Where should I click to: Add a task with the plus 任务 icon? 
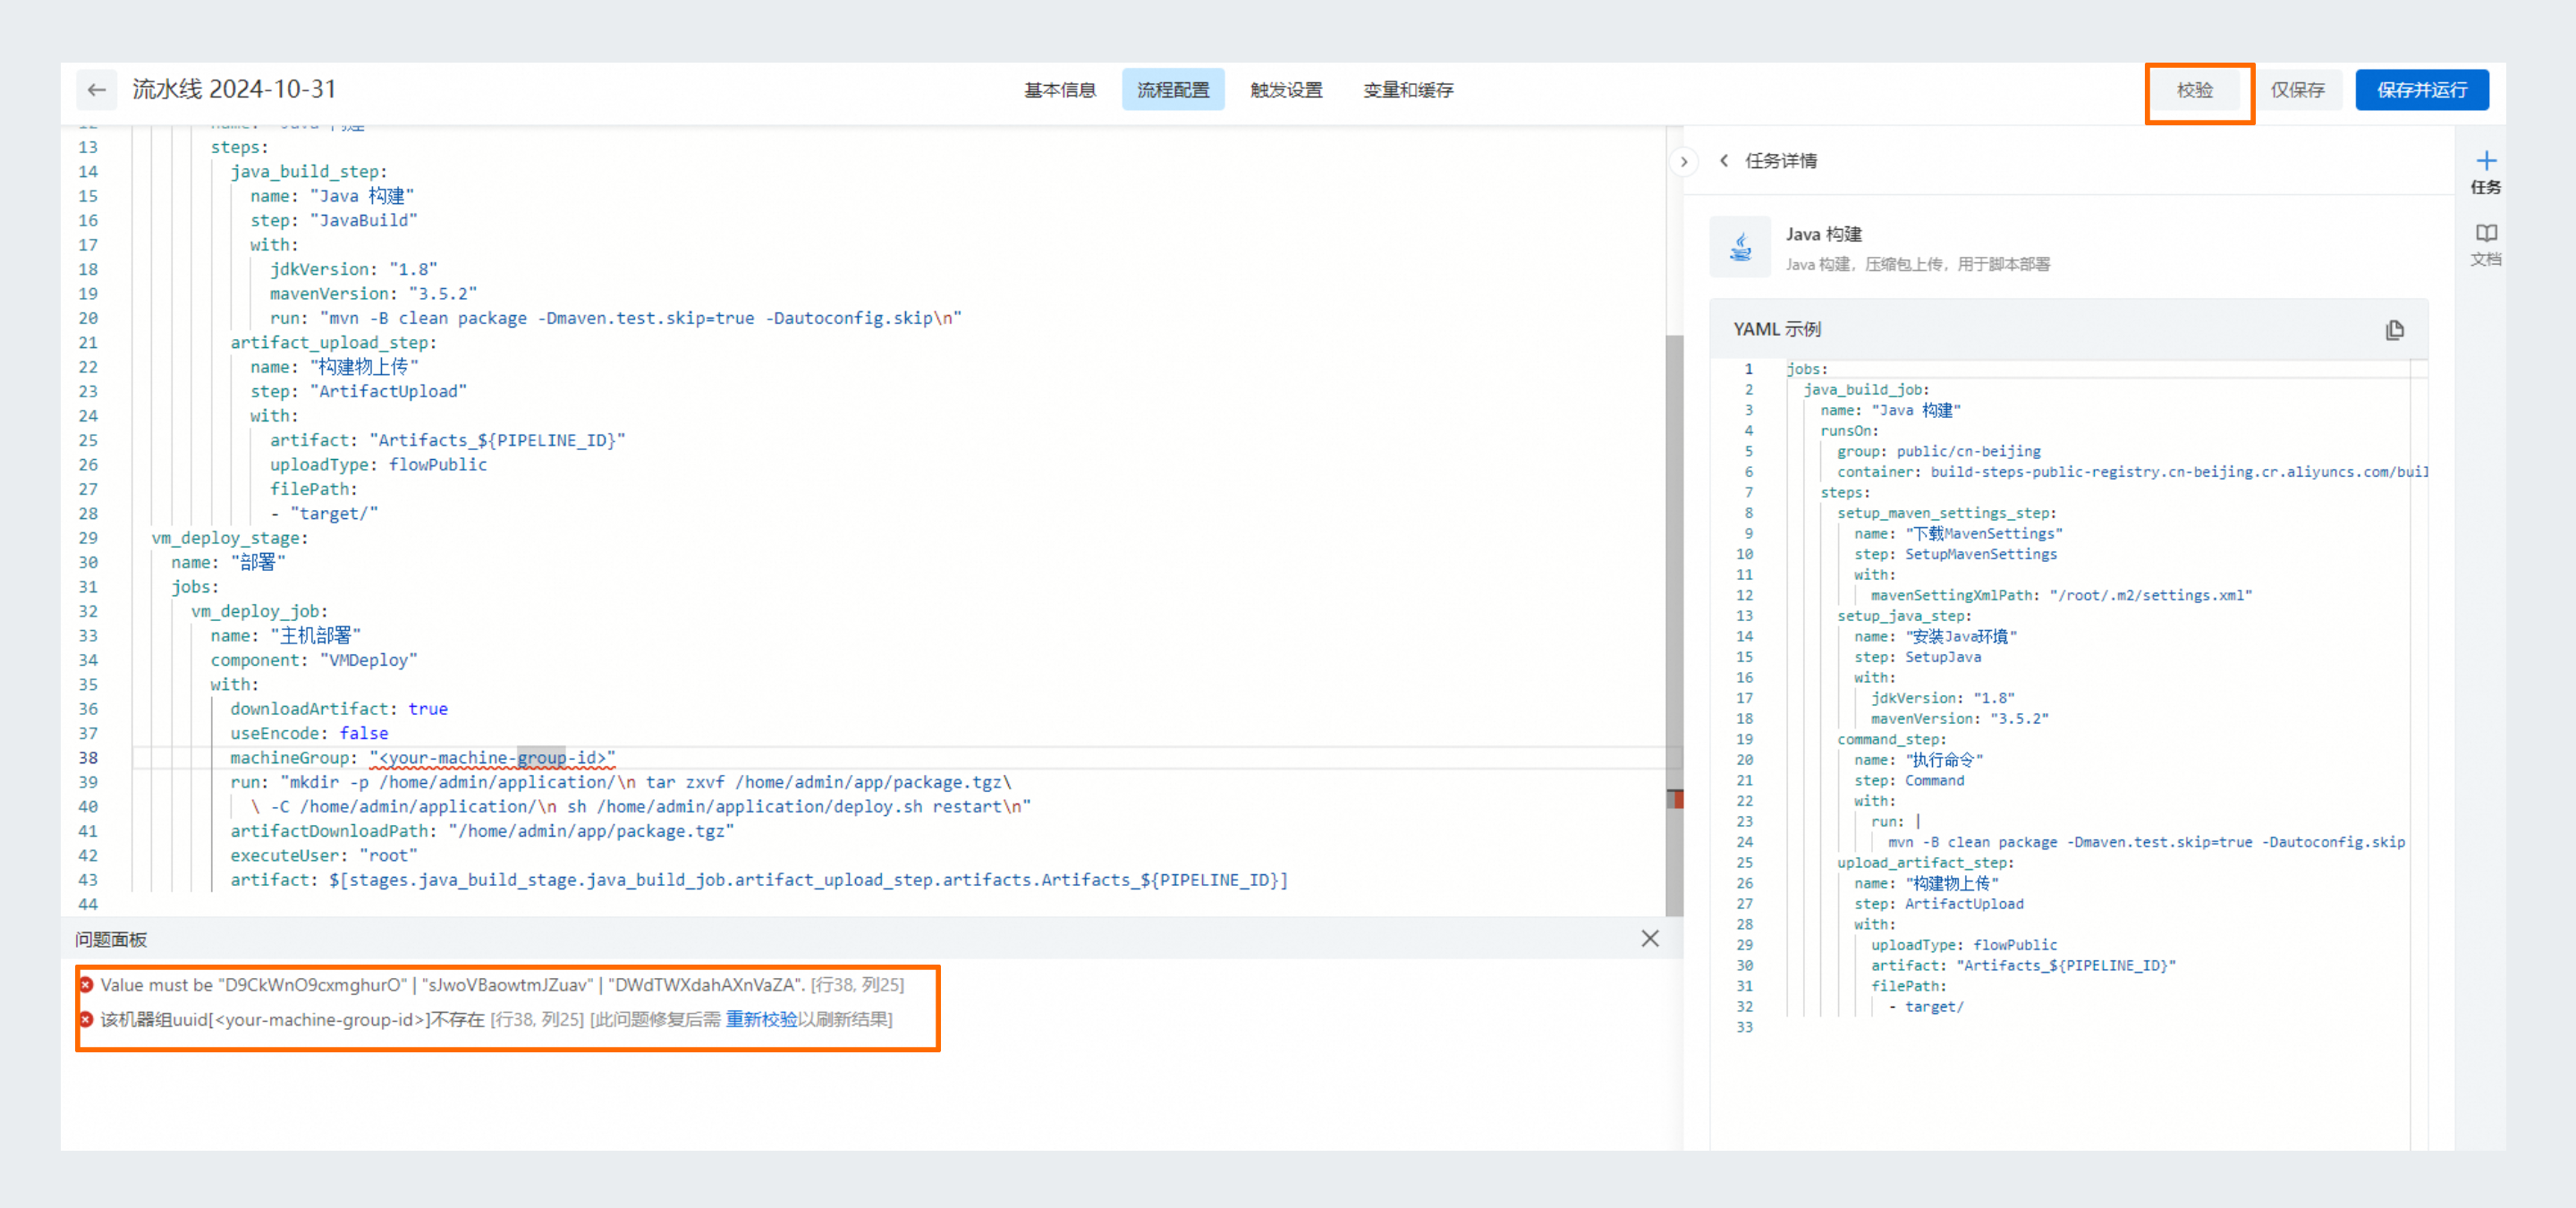point(2486,172)
